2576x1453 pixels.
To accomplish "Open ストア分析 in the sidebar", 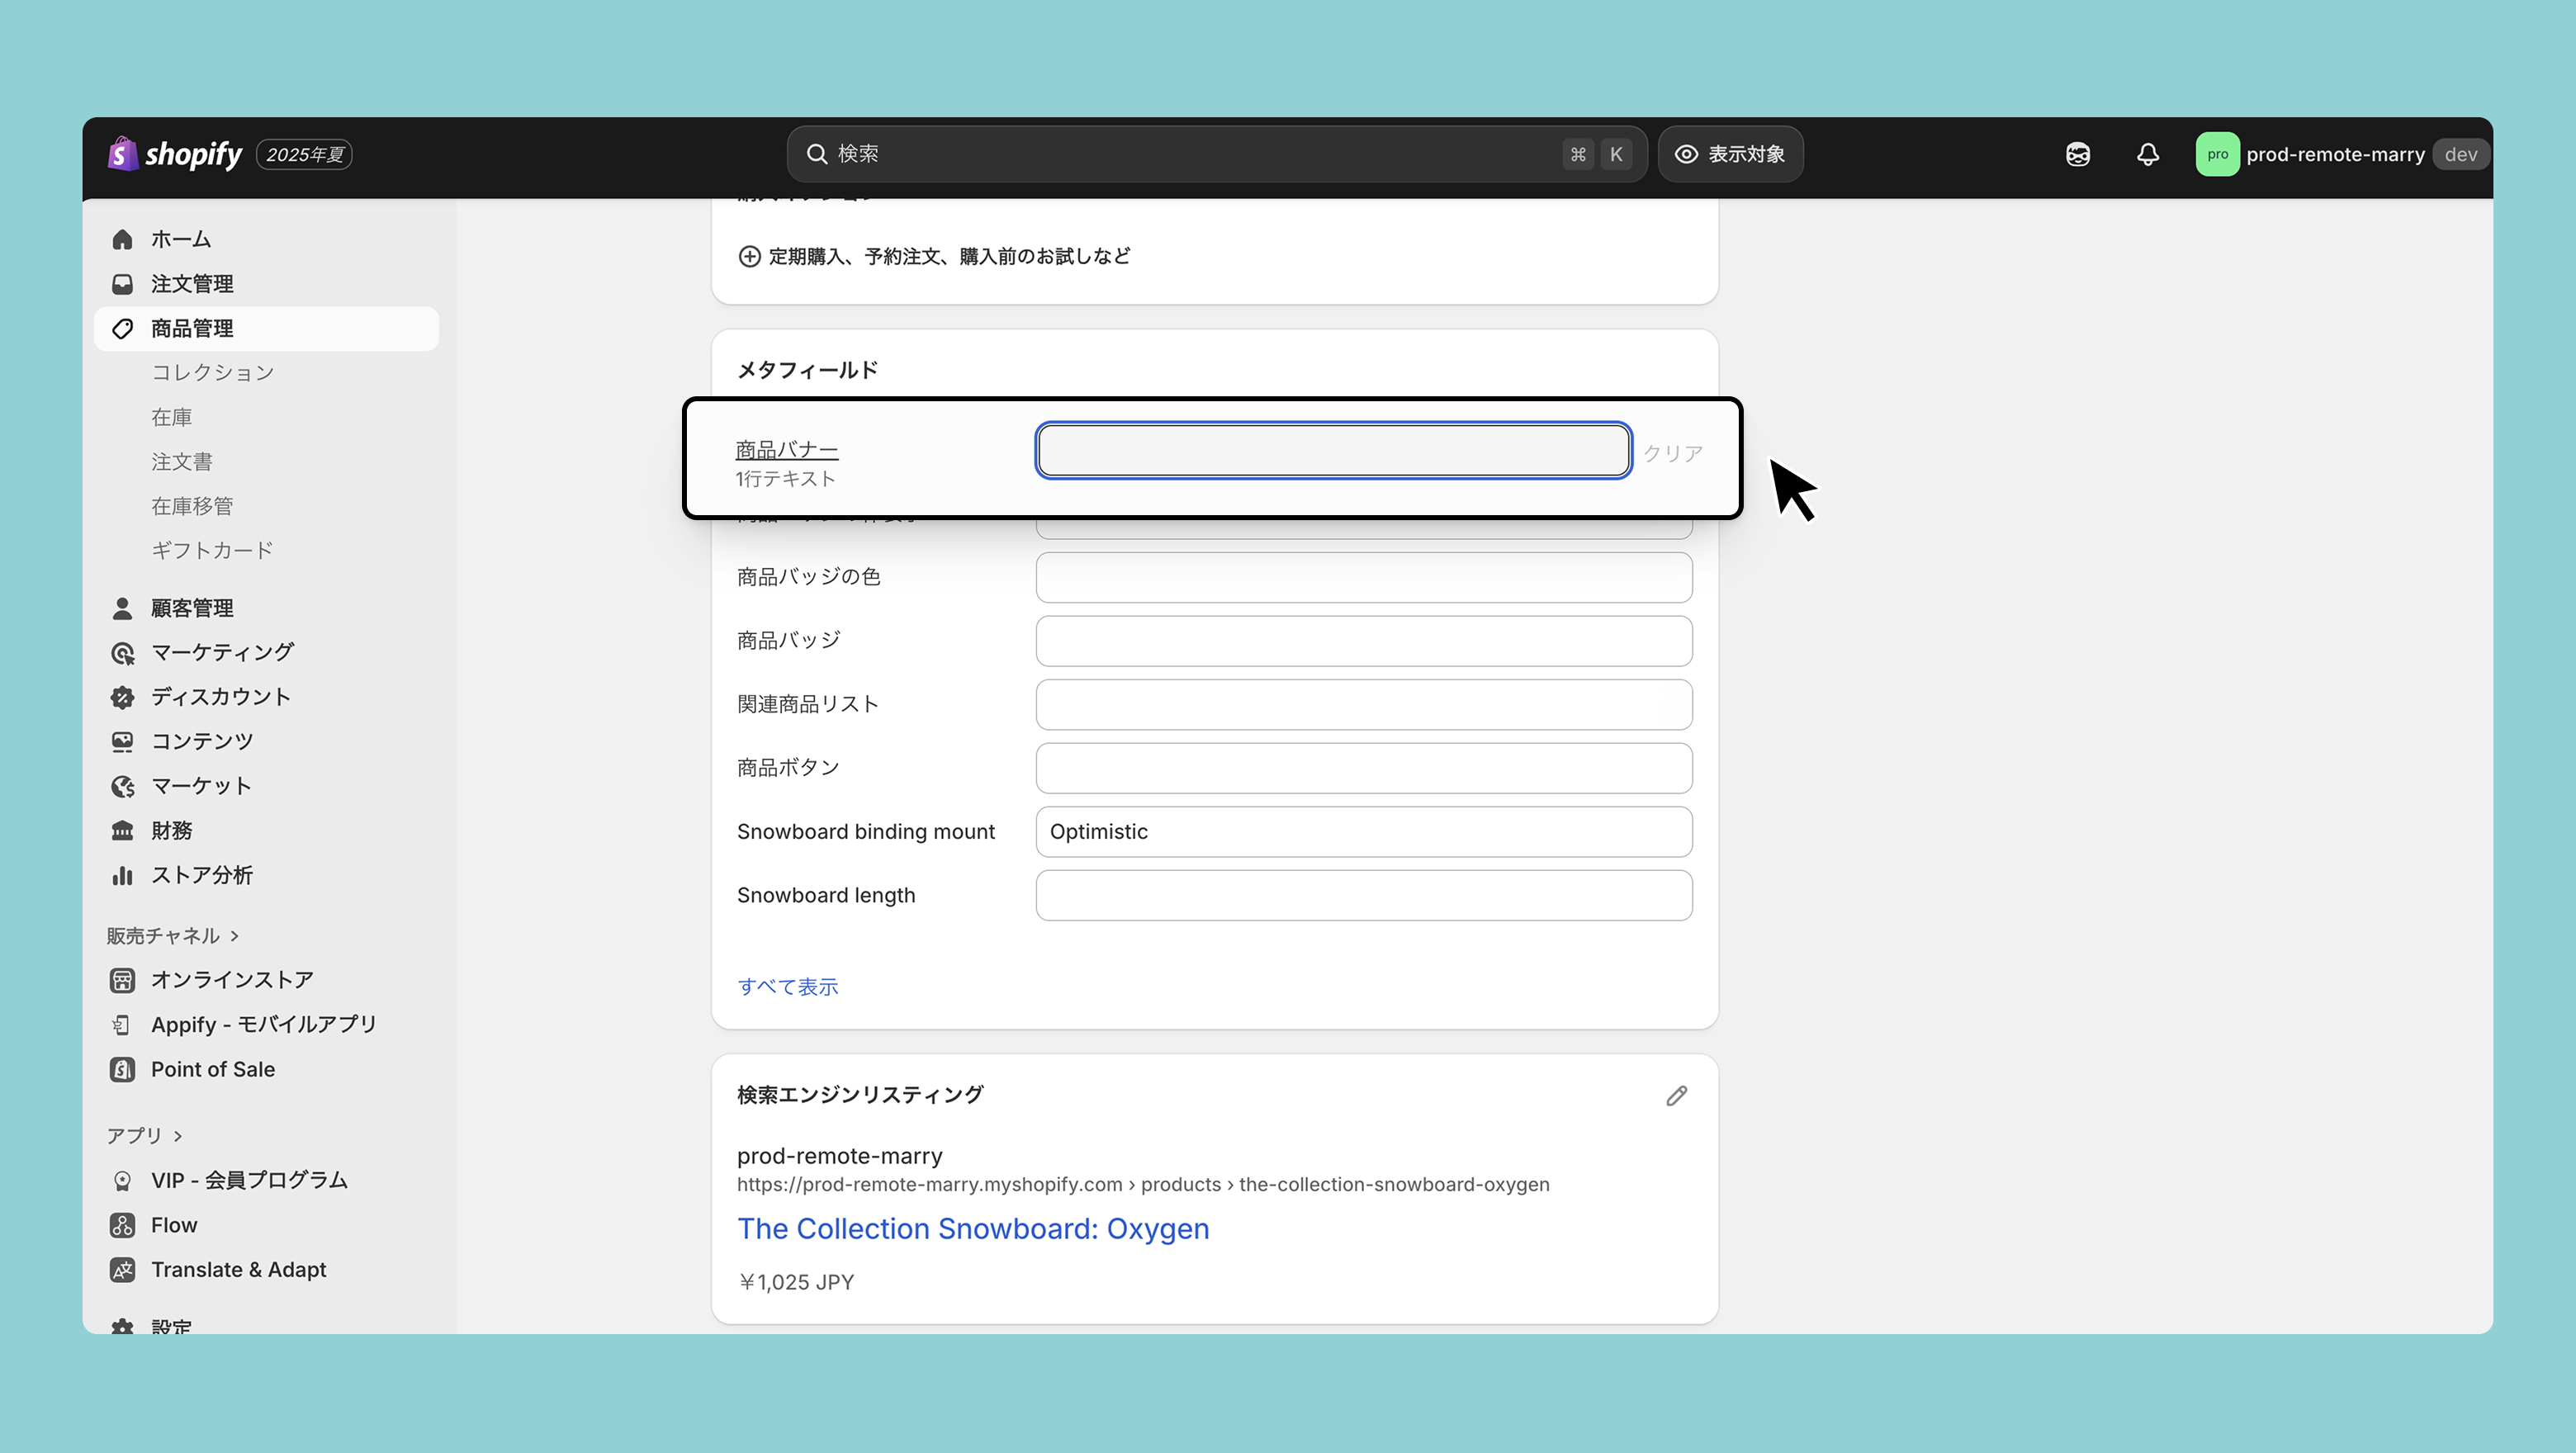I will point(201,875).
